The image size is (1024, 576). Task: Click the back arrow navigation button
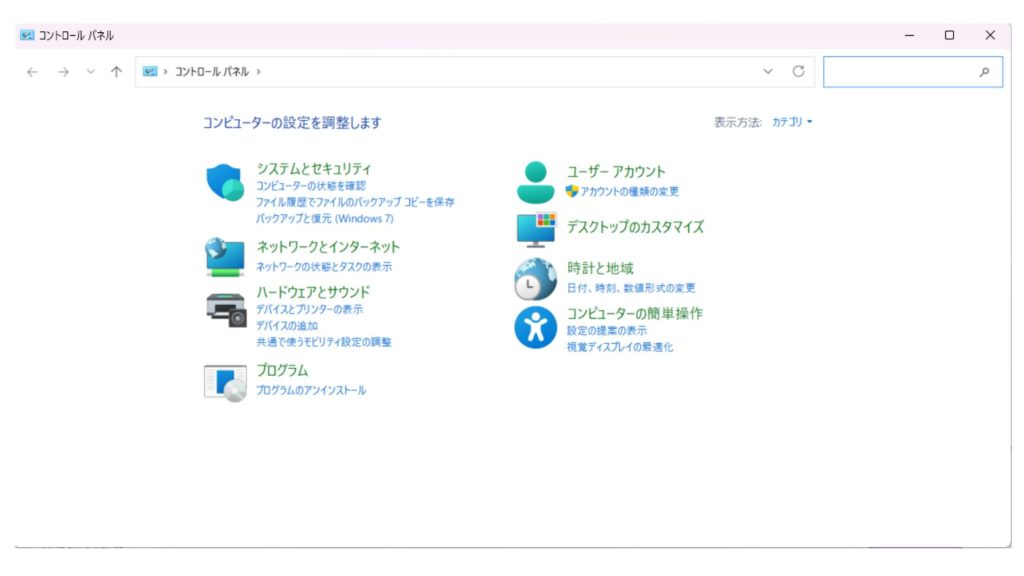32,72
